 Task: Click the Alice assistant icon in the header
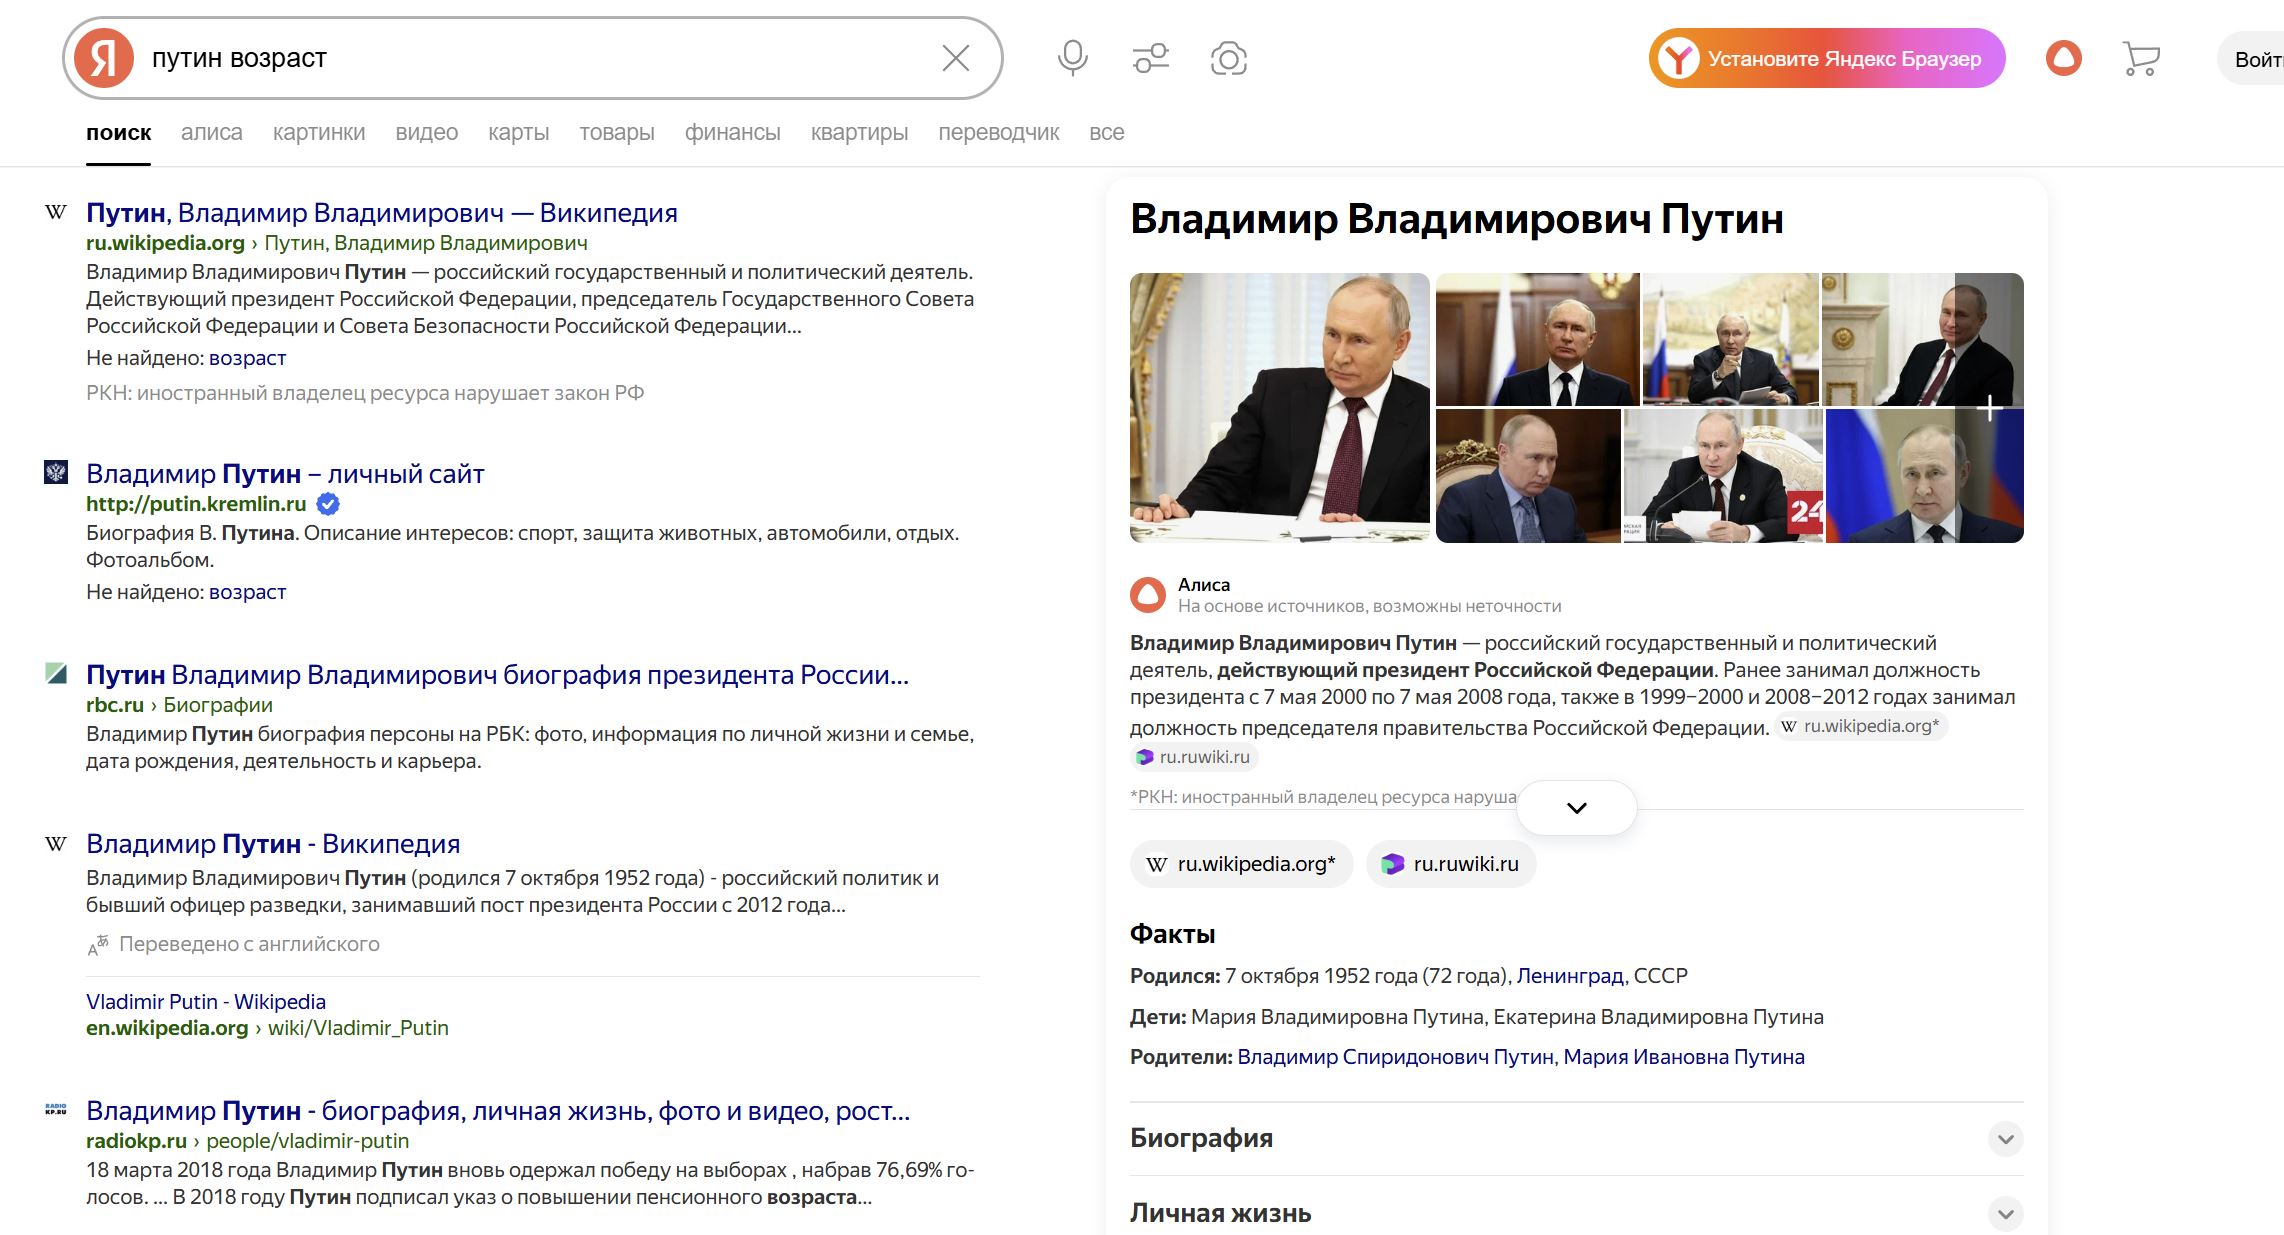click(x=2064, y=58)
